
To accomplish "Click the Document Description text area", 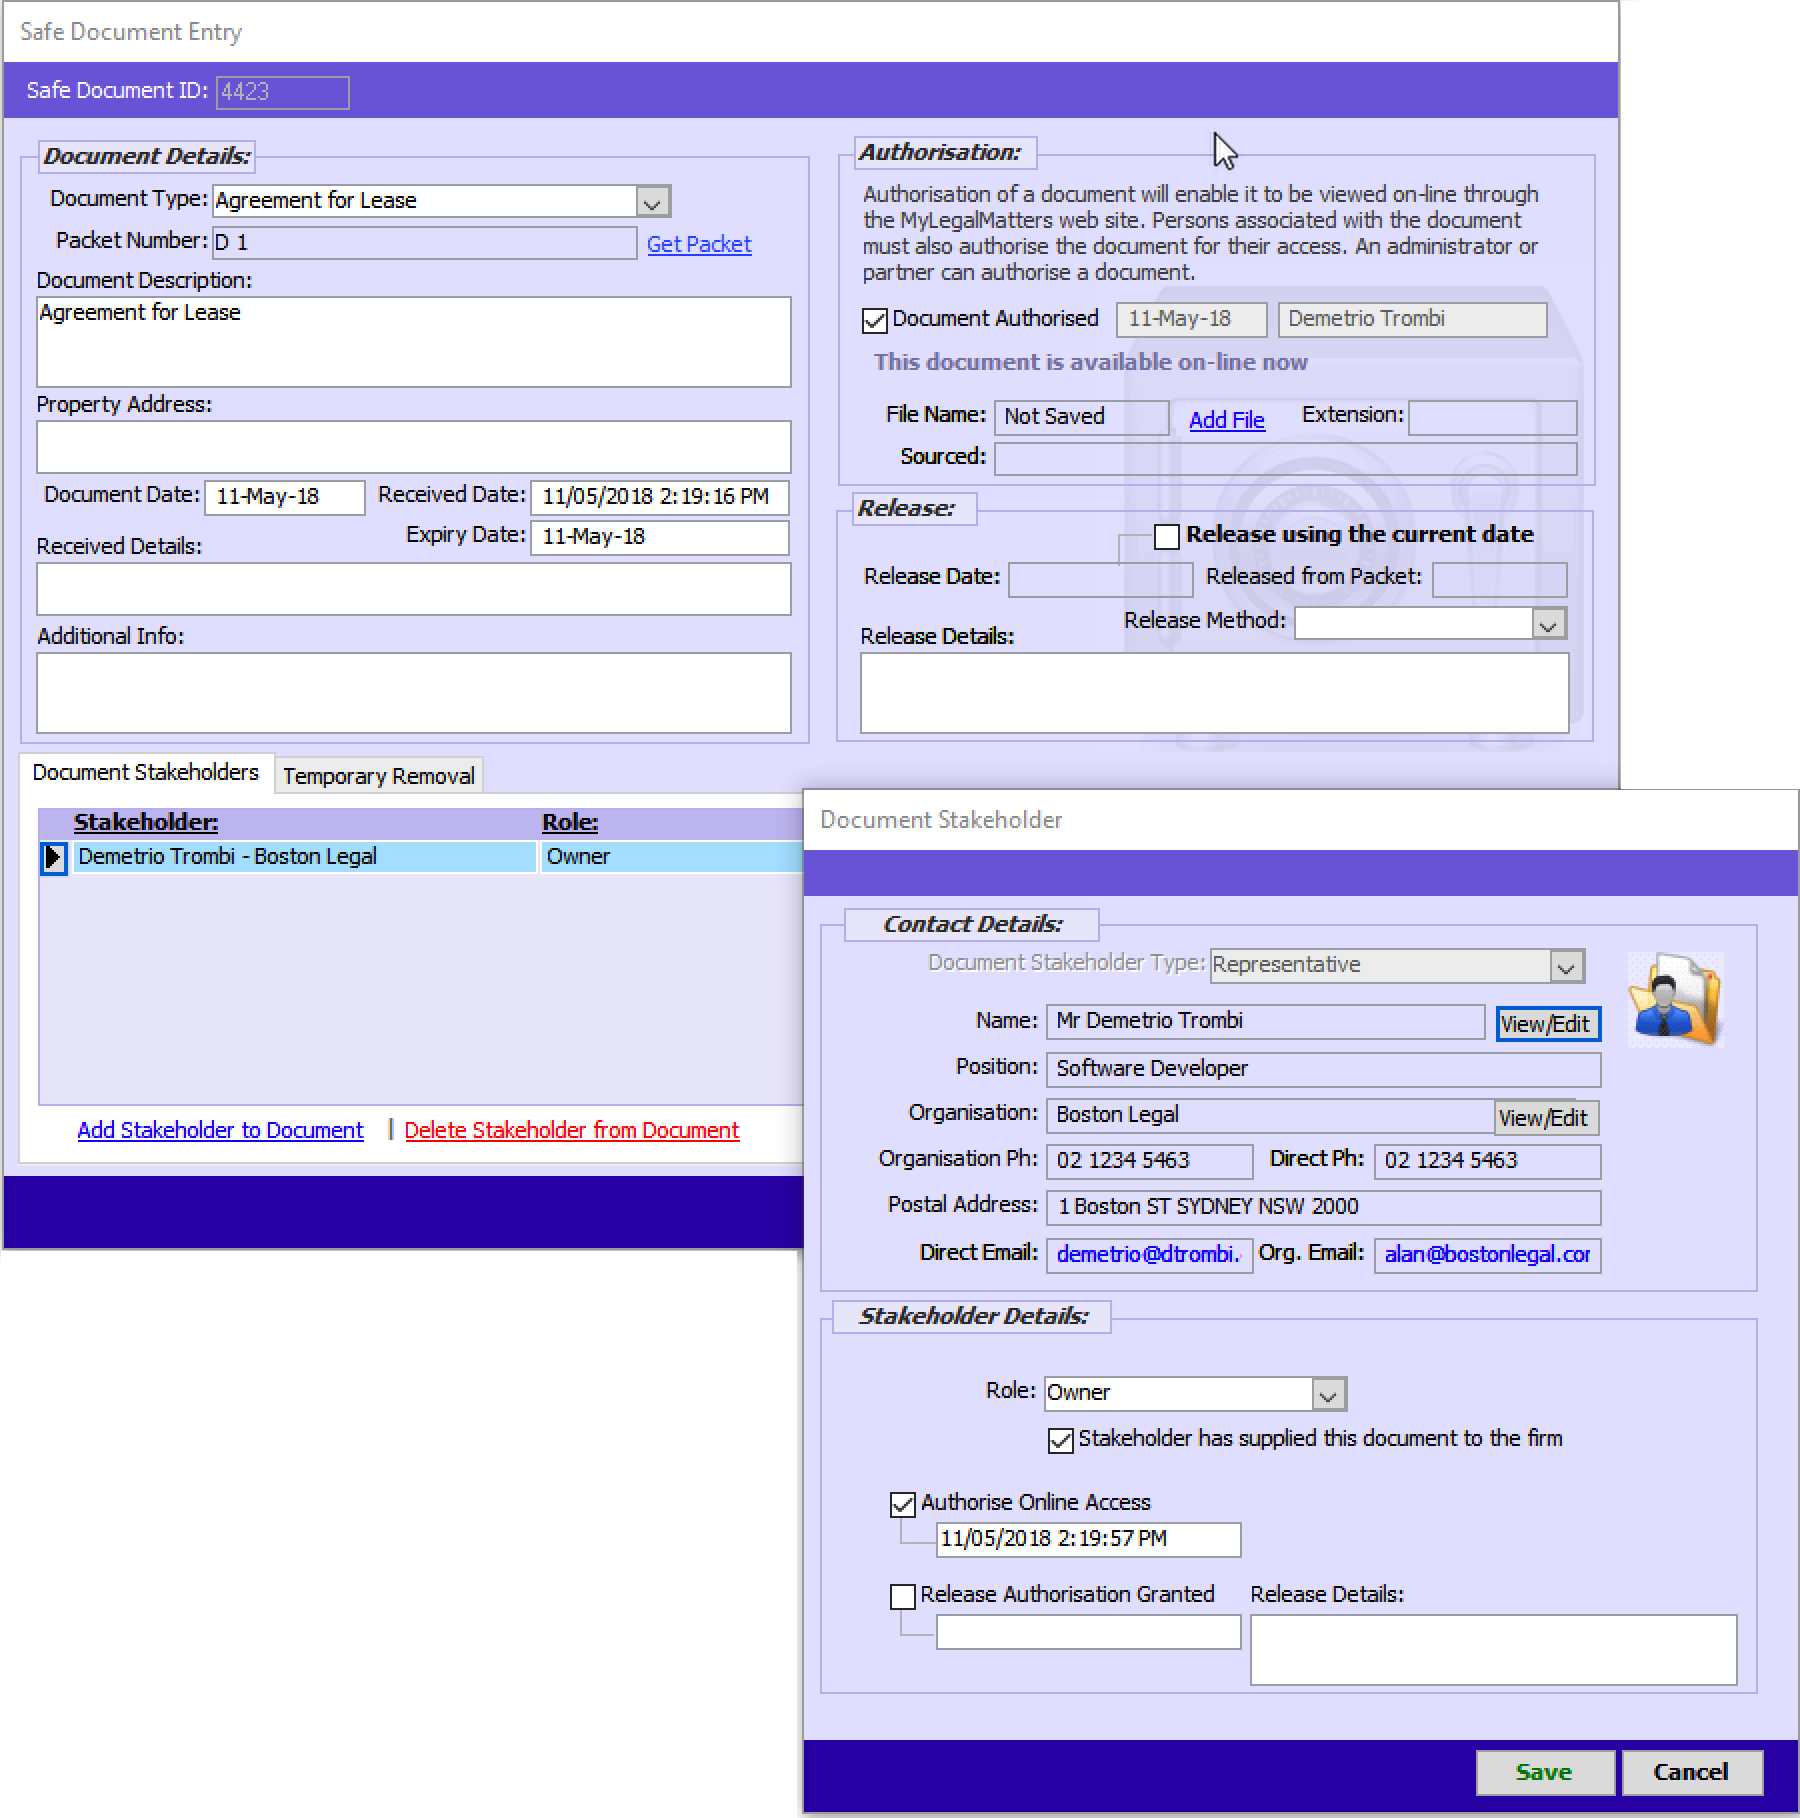I will [x=414, y=342].
